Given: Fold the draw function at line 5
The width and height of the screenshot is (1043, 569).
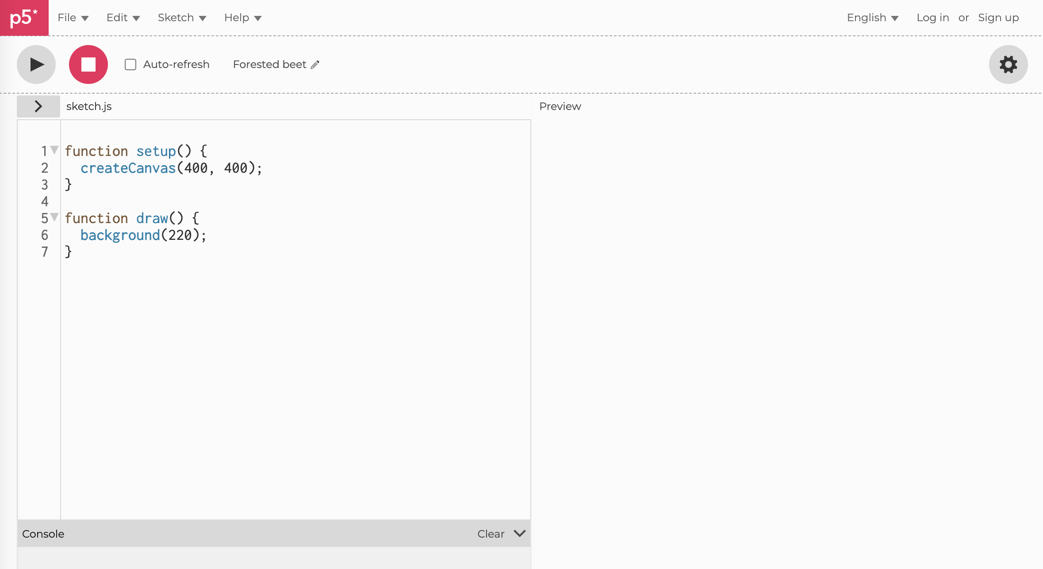Looking at the screenshot, I should point(55,218).
